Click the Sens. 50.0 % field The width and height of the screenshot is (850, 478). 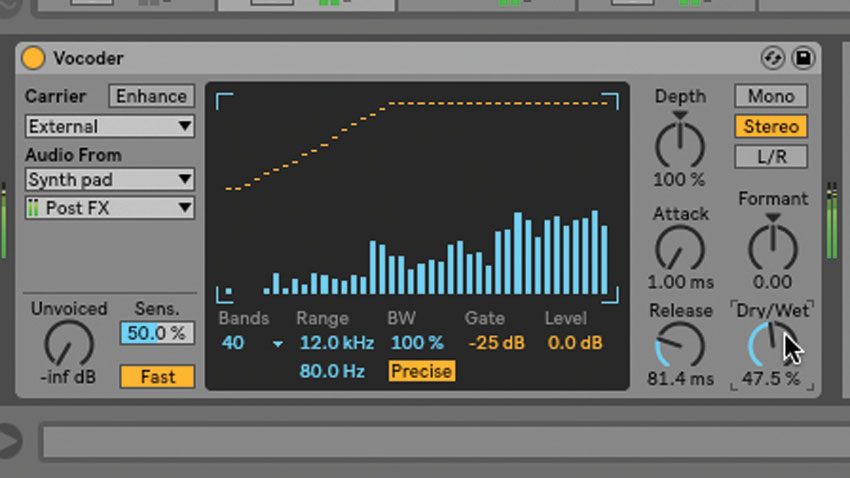(157, 333)
